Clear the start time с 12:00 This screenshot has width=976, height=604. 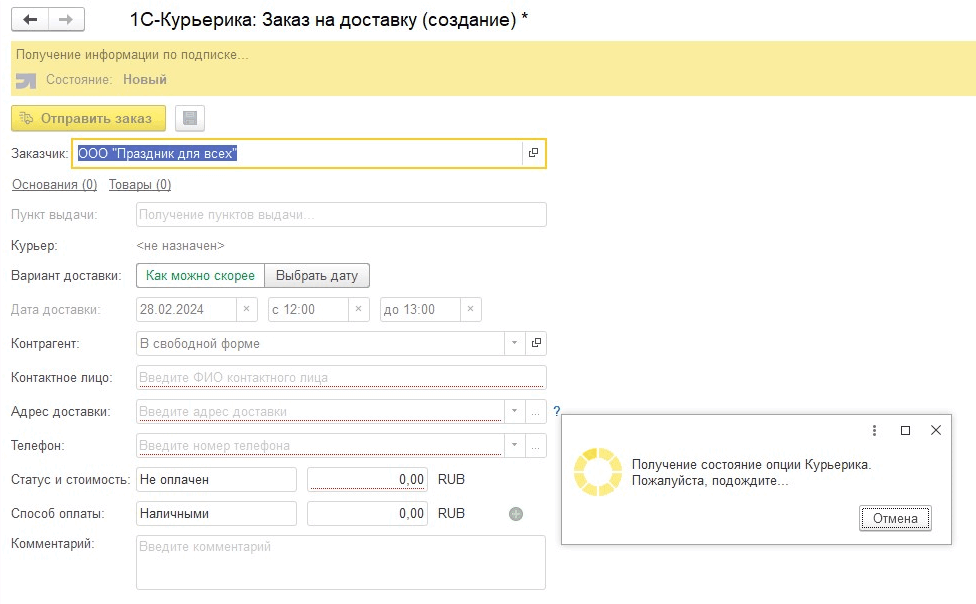click(359, 309)
